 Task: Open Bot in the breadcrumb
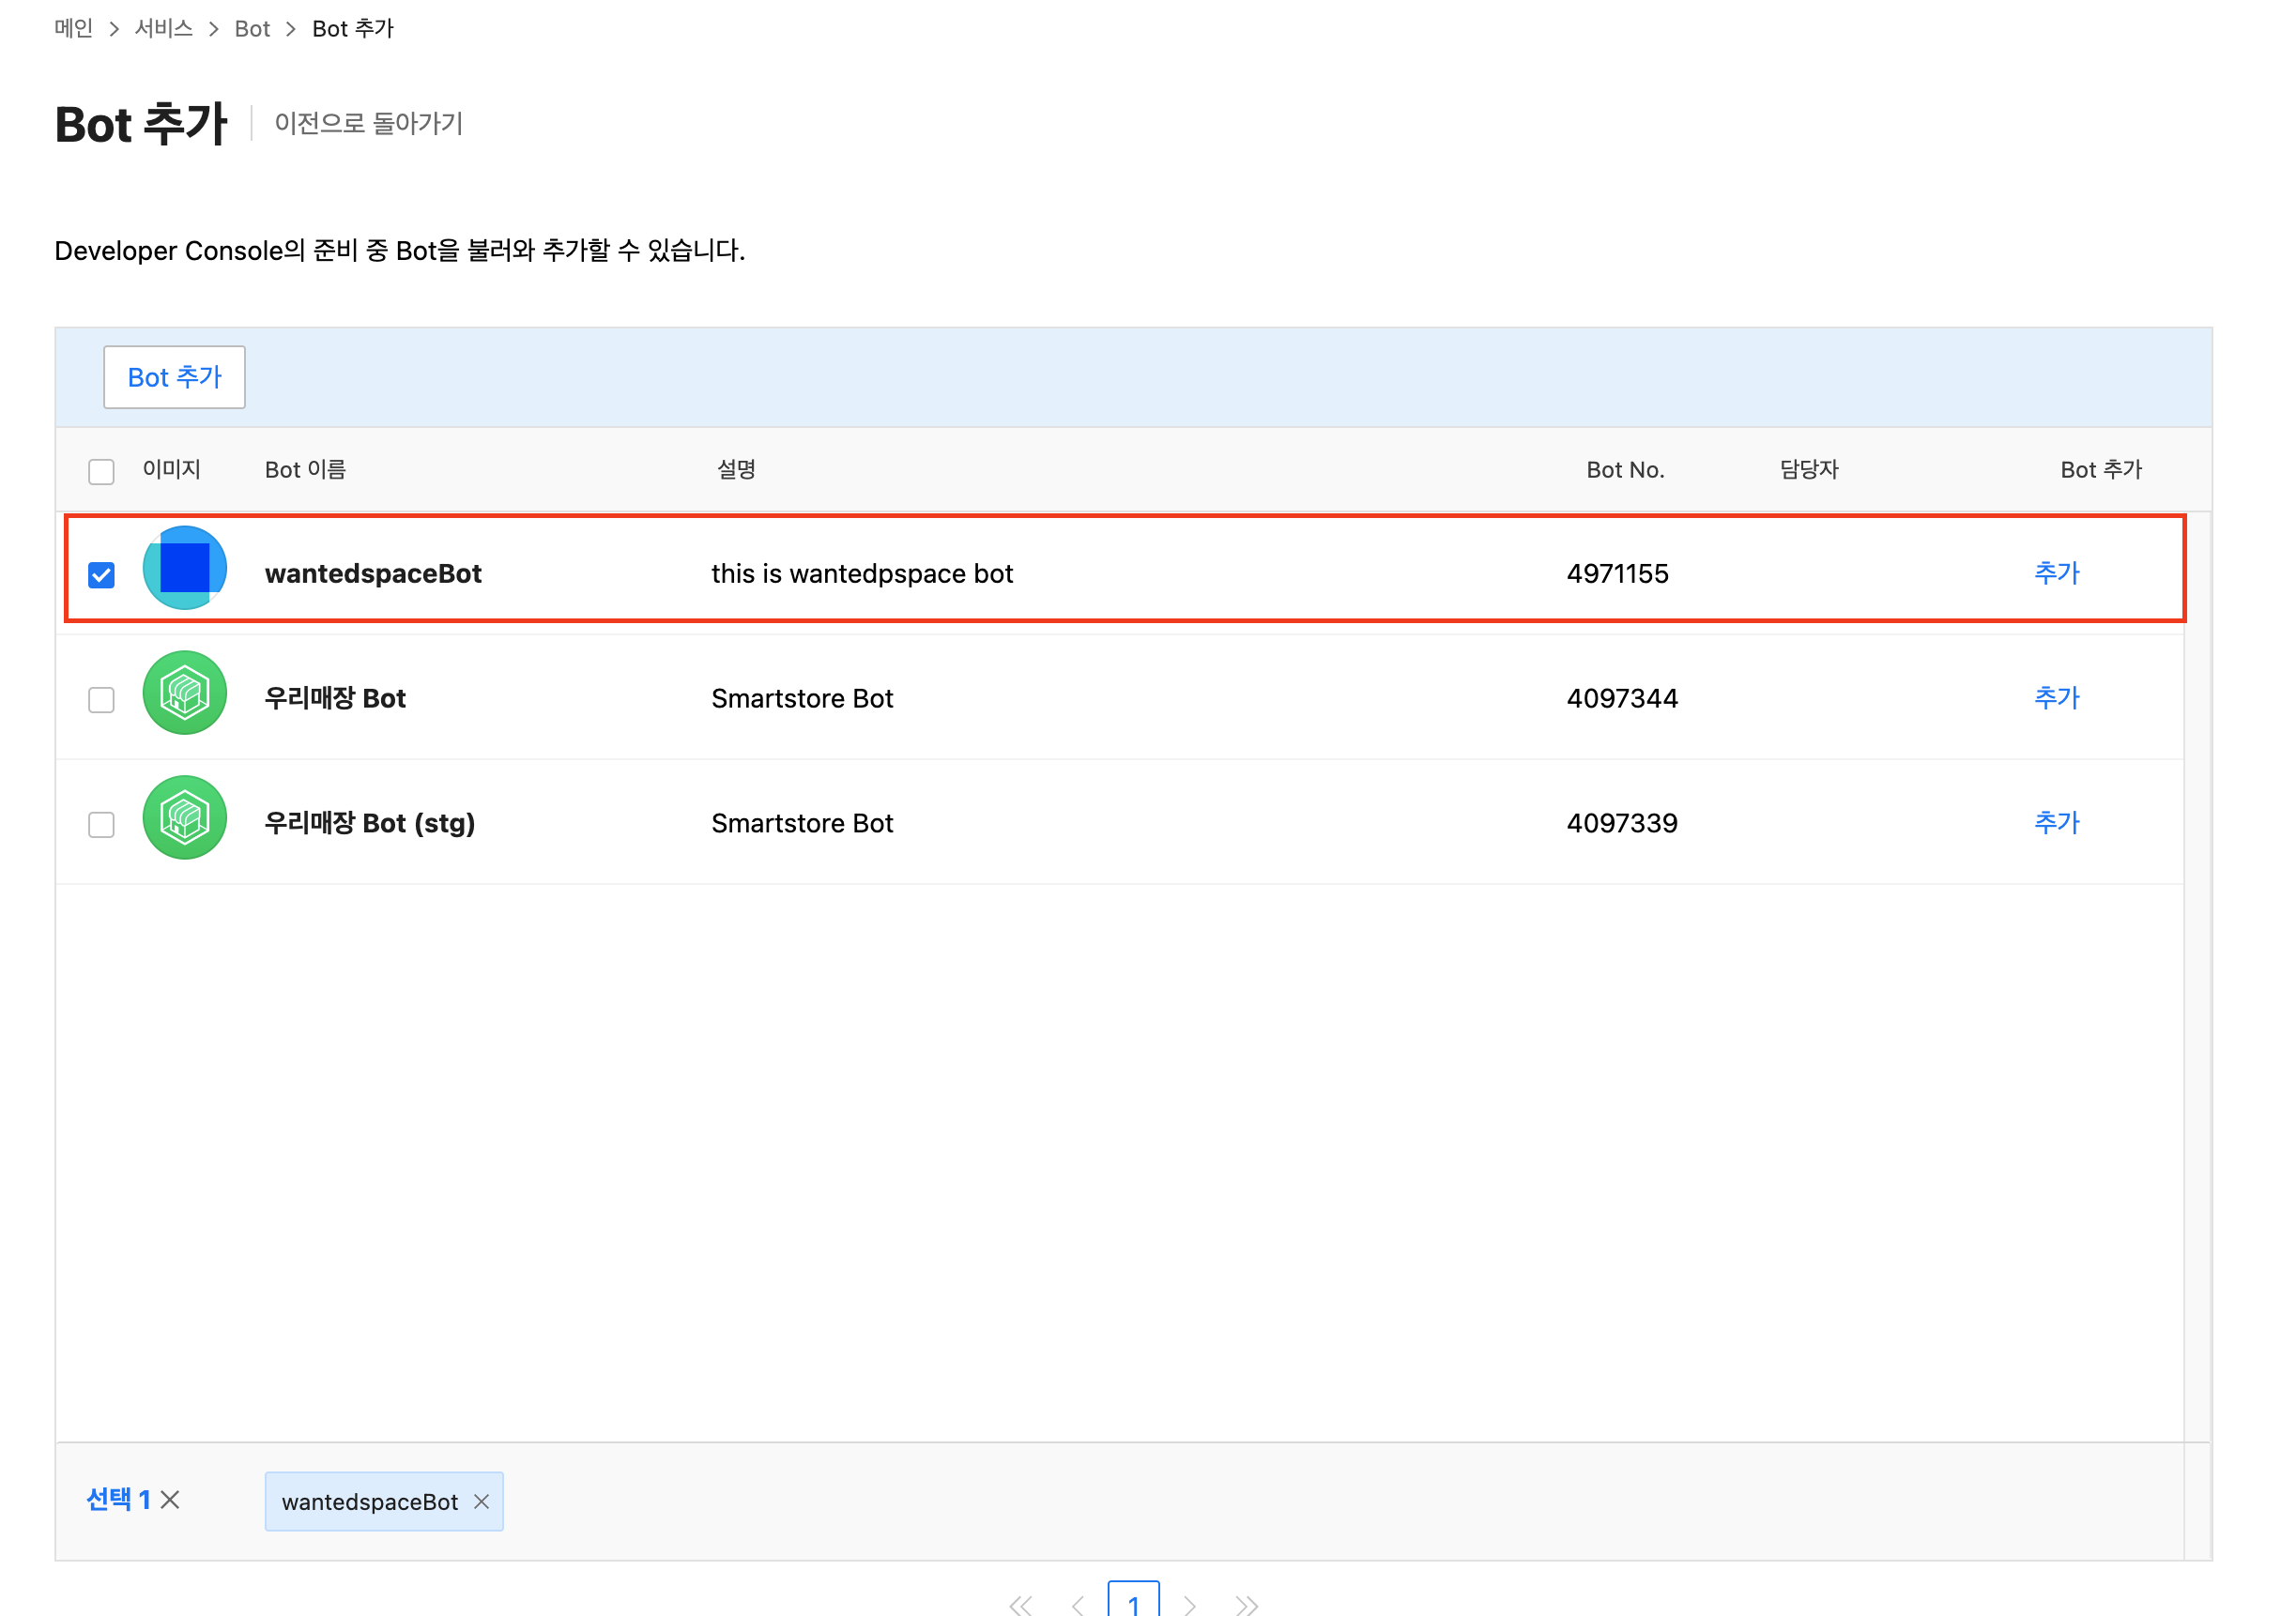252,29
